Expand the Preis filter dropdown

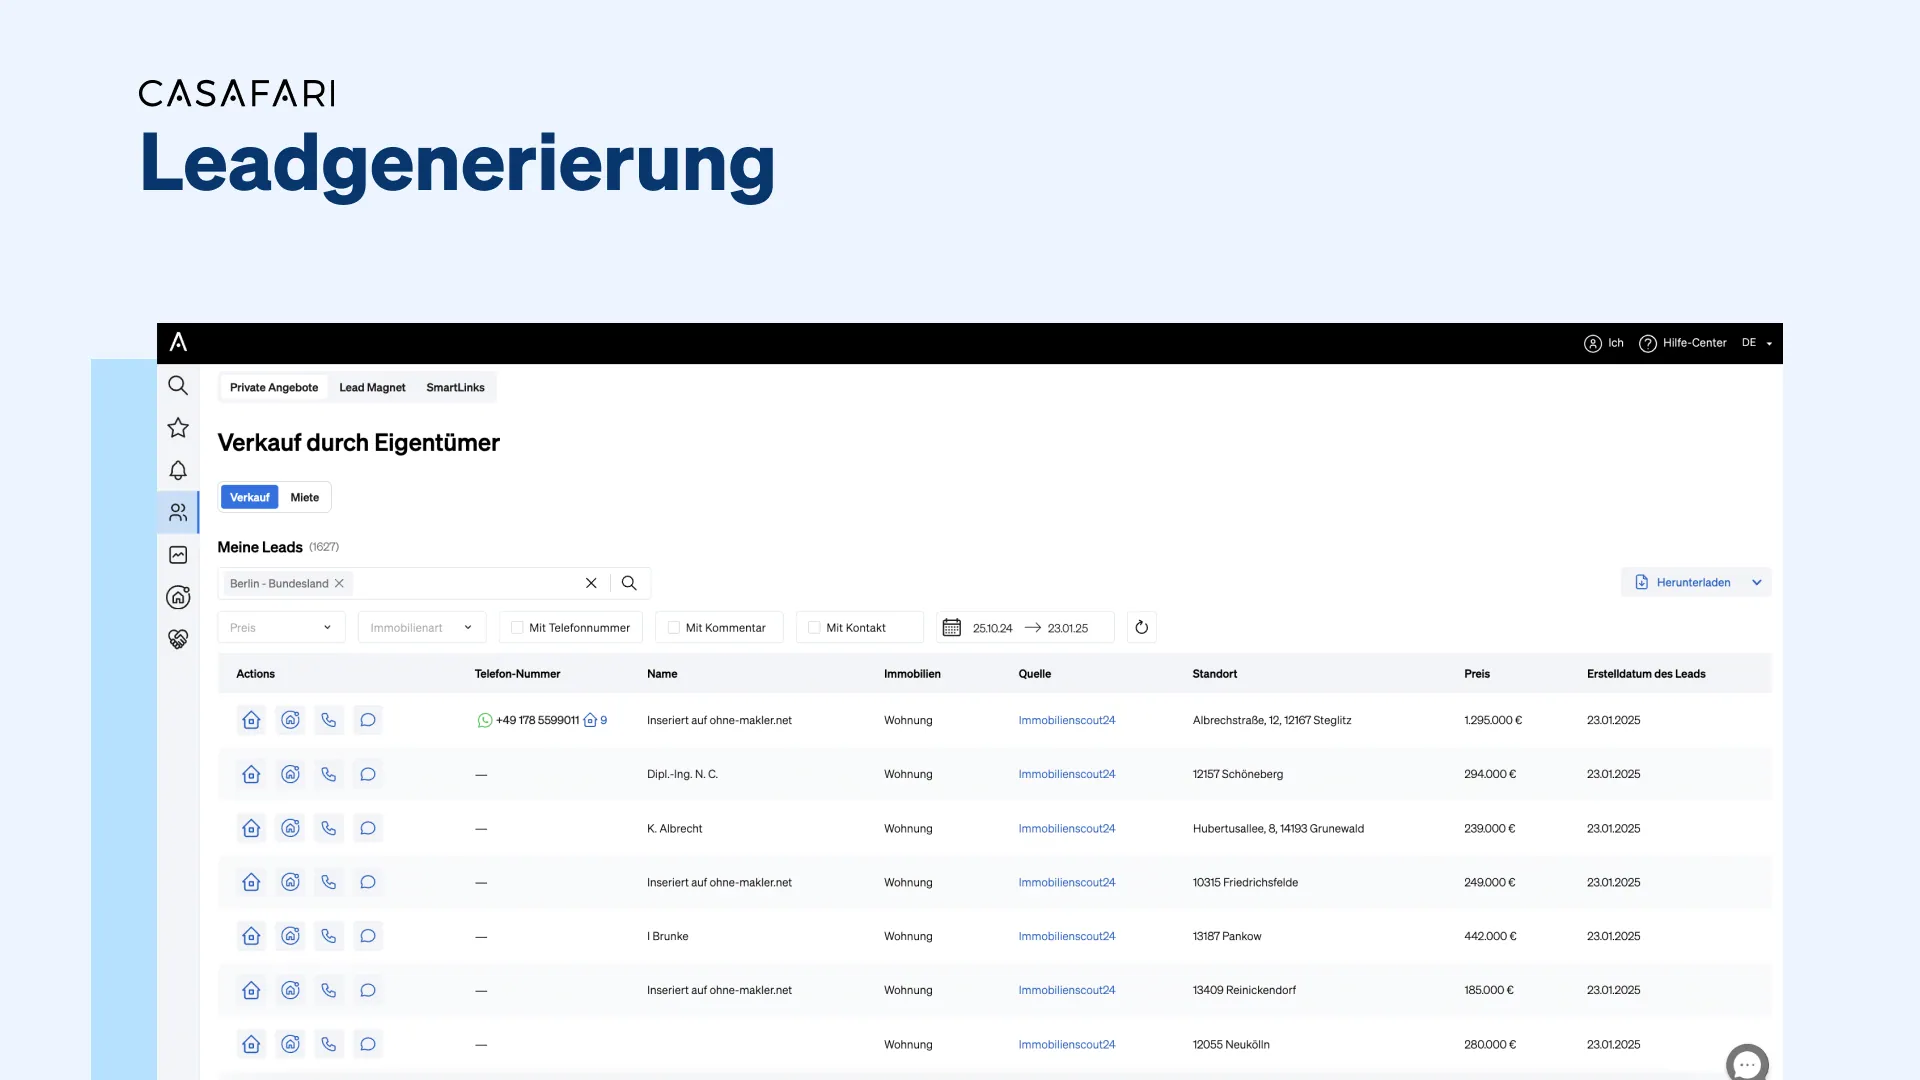click(281, 627)
